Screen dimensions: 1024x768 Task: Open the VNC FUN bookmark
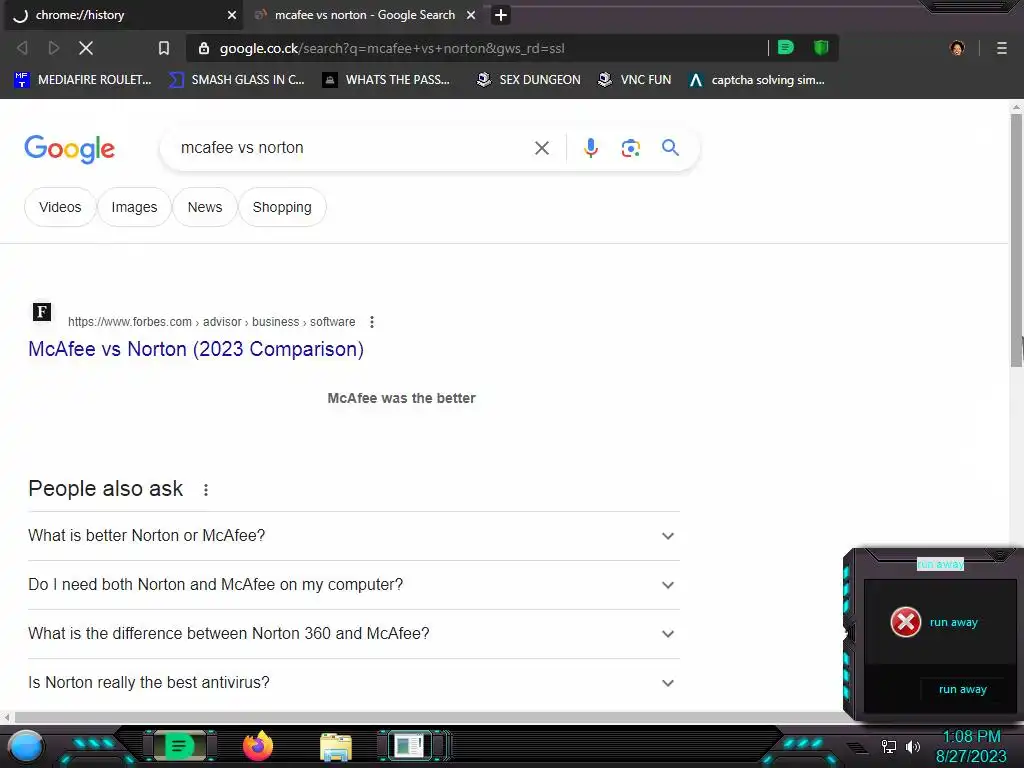[635, 80]
